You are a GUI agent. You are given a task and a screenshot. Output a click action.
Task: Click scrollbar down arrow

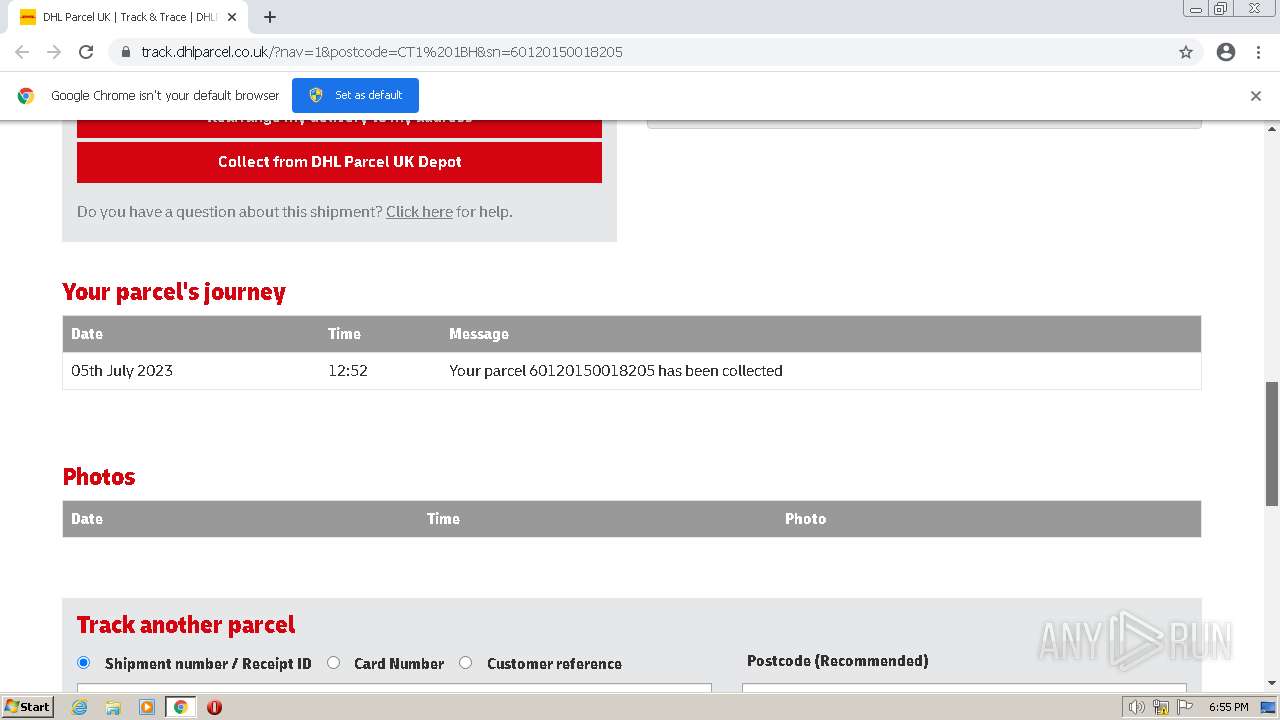click(x=1272, y=683)
